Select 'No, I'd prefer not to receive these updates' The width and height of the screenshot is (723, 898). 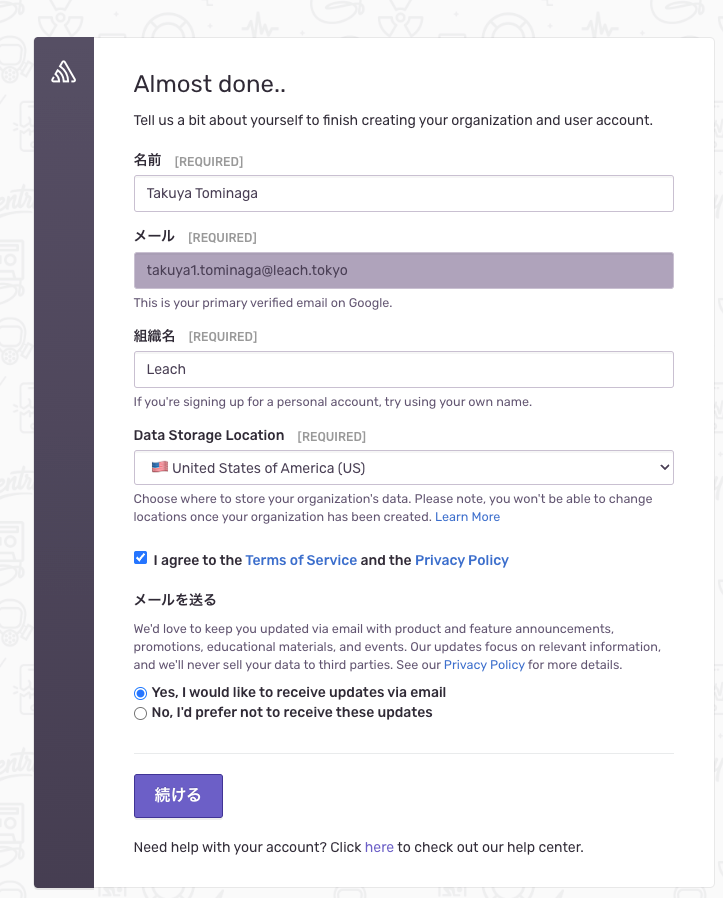tap(140, 713)
